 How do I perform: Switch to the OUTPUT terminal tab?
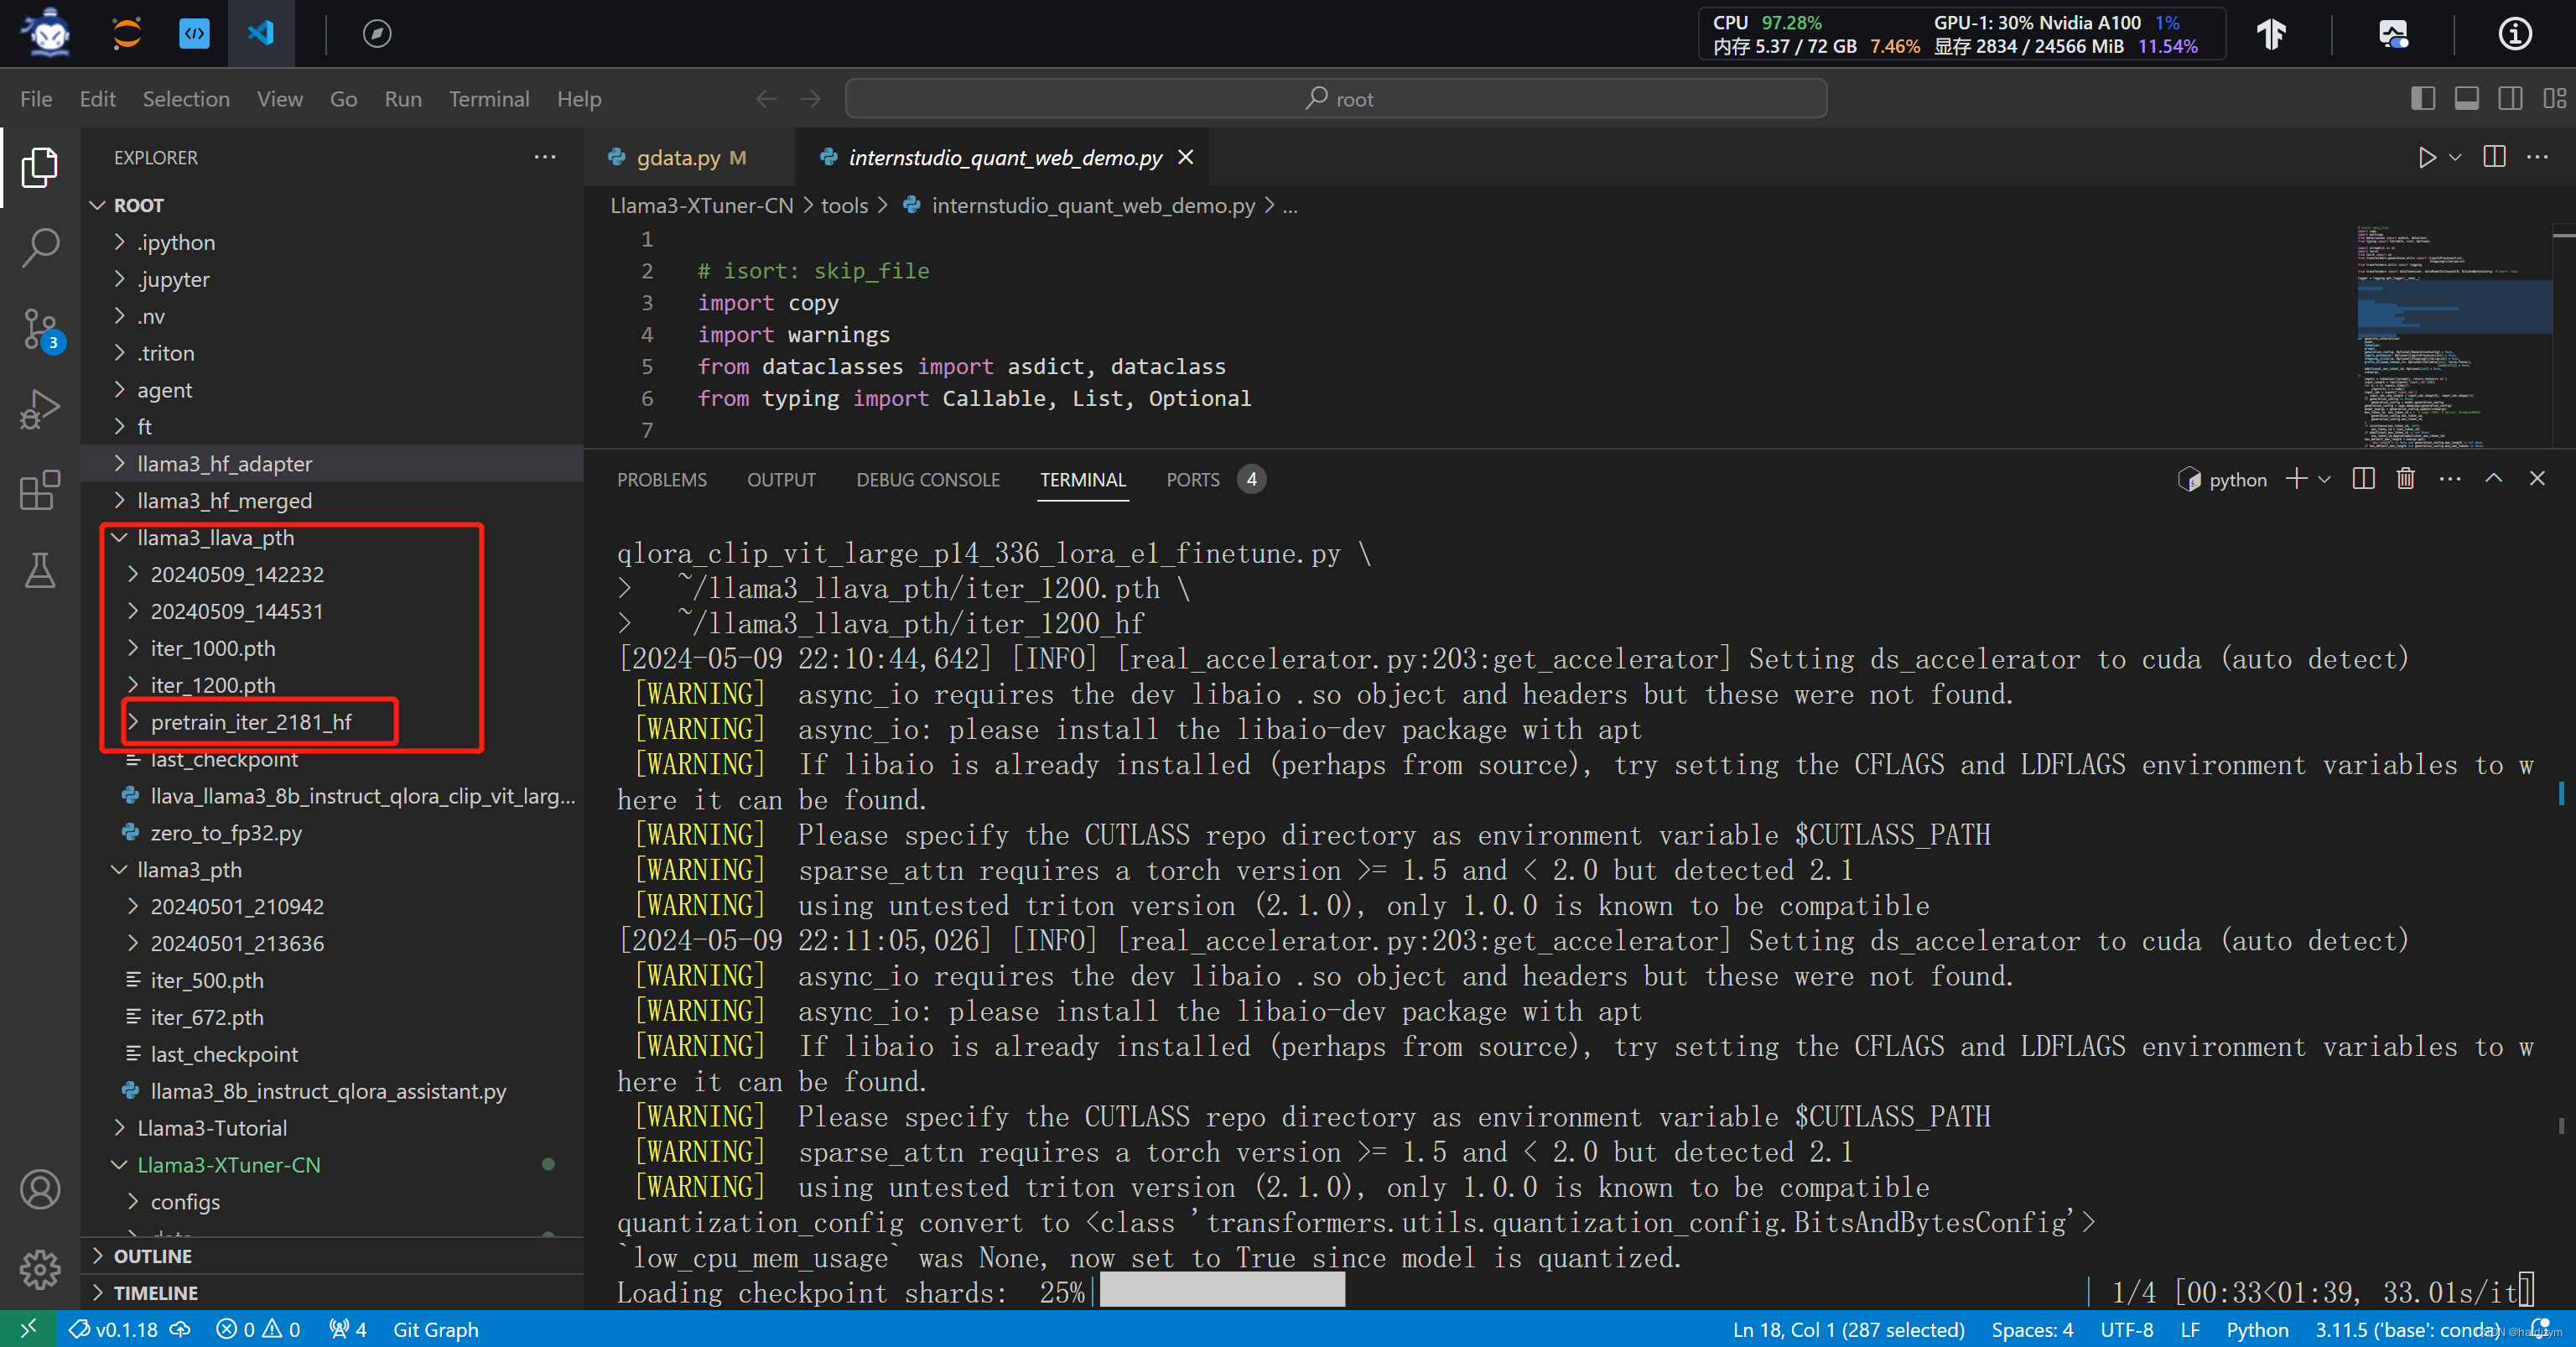pyautogui.click(x=782, y=479)
